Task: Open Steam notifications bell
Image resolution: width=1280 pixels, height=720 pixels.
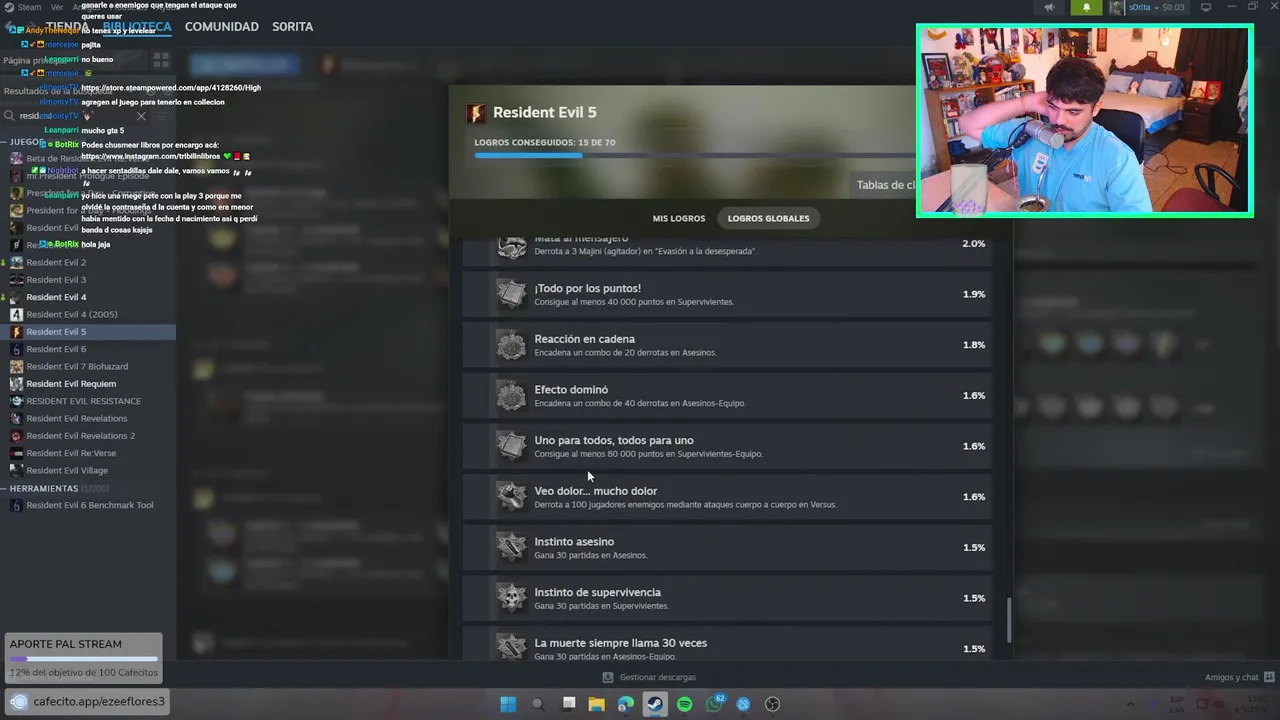Action: pyautogui.click(x=1087, y=7)
